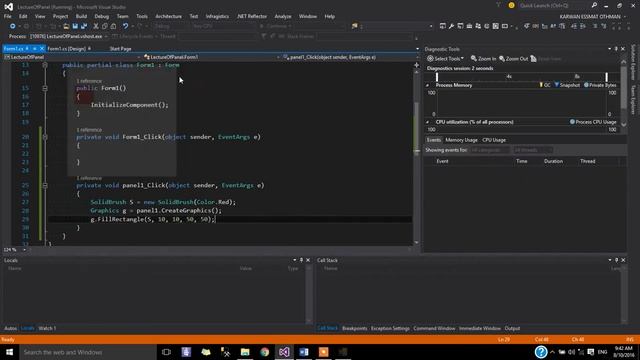Switch to the CPU Usage tab
Viewport: 640px width, 360px height.
[x=494, y=140]
